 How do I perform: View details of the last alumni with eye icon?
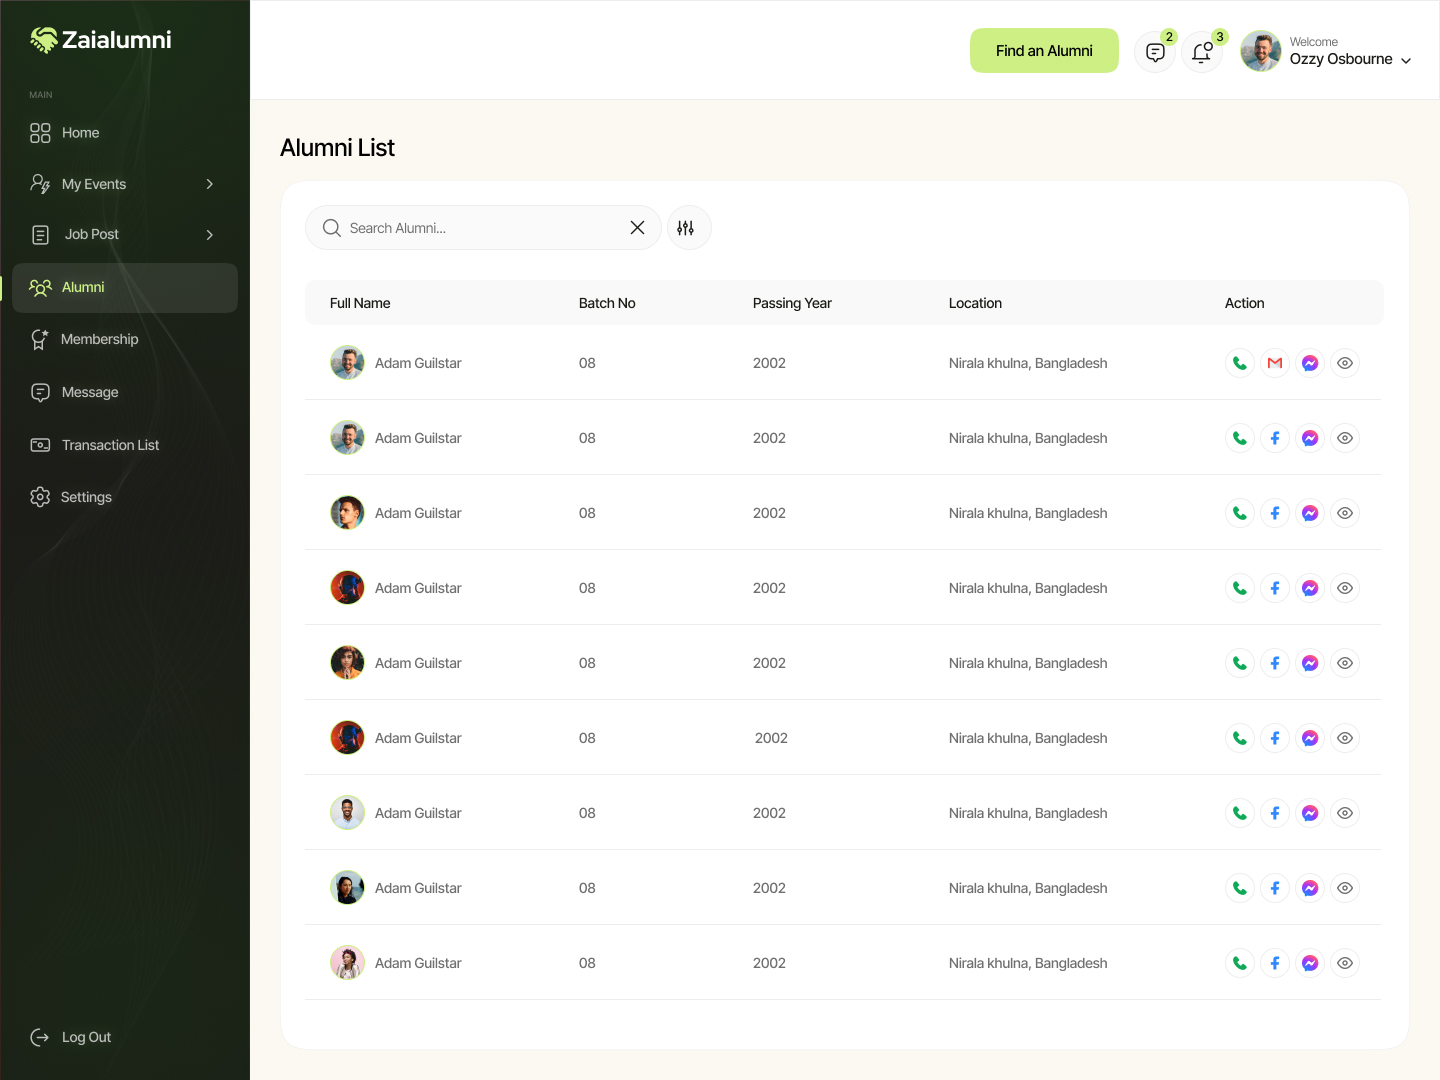[x=1344, y=962]
